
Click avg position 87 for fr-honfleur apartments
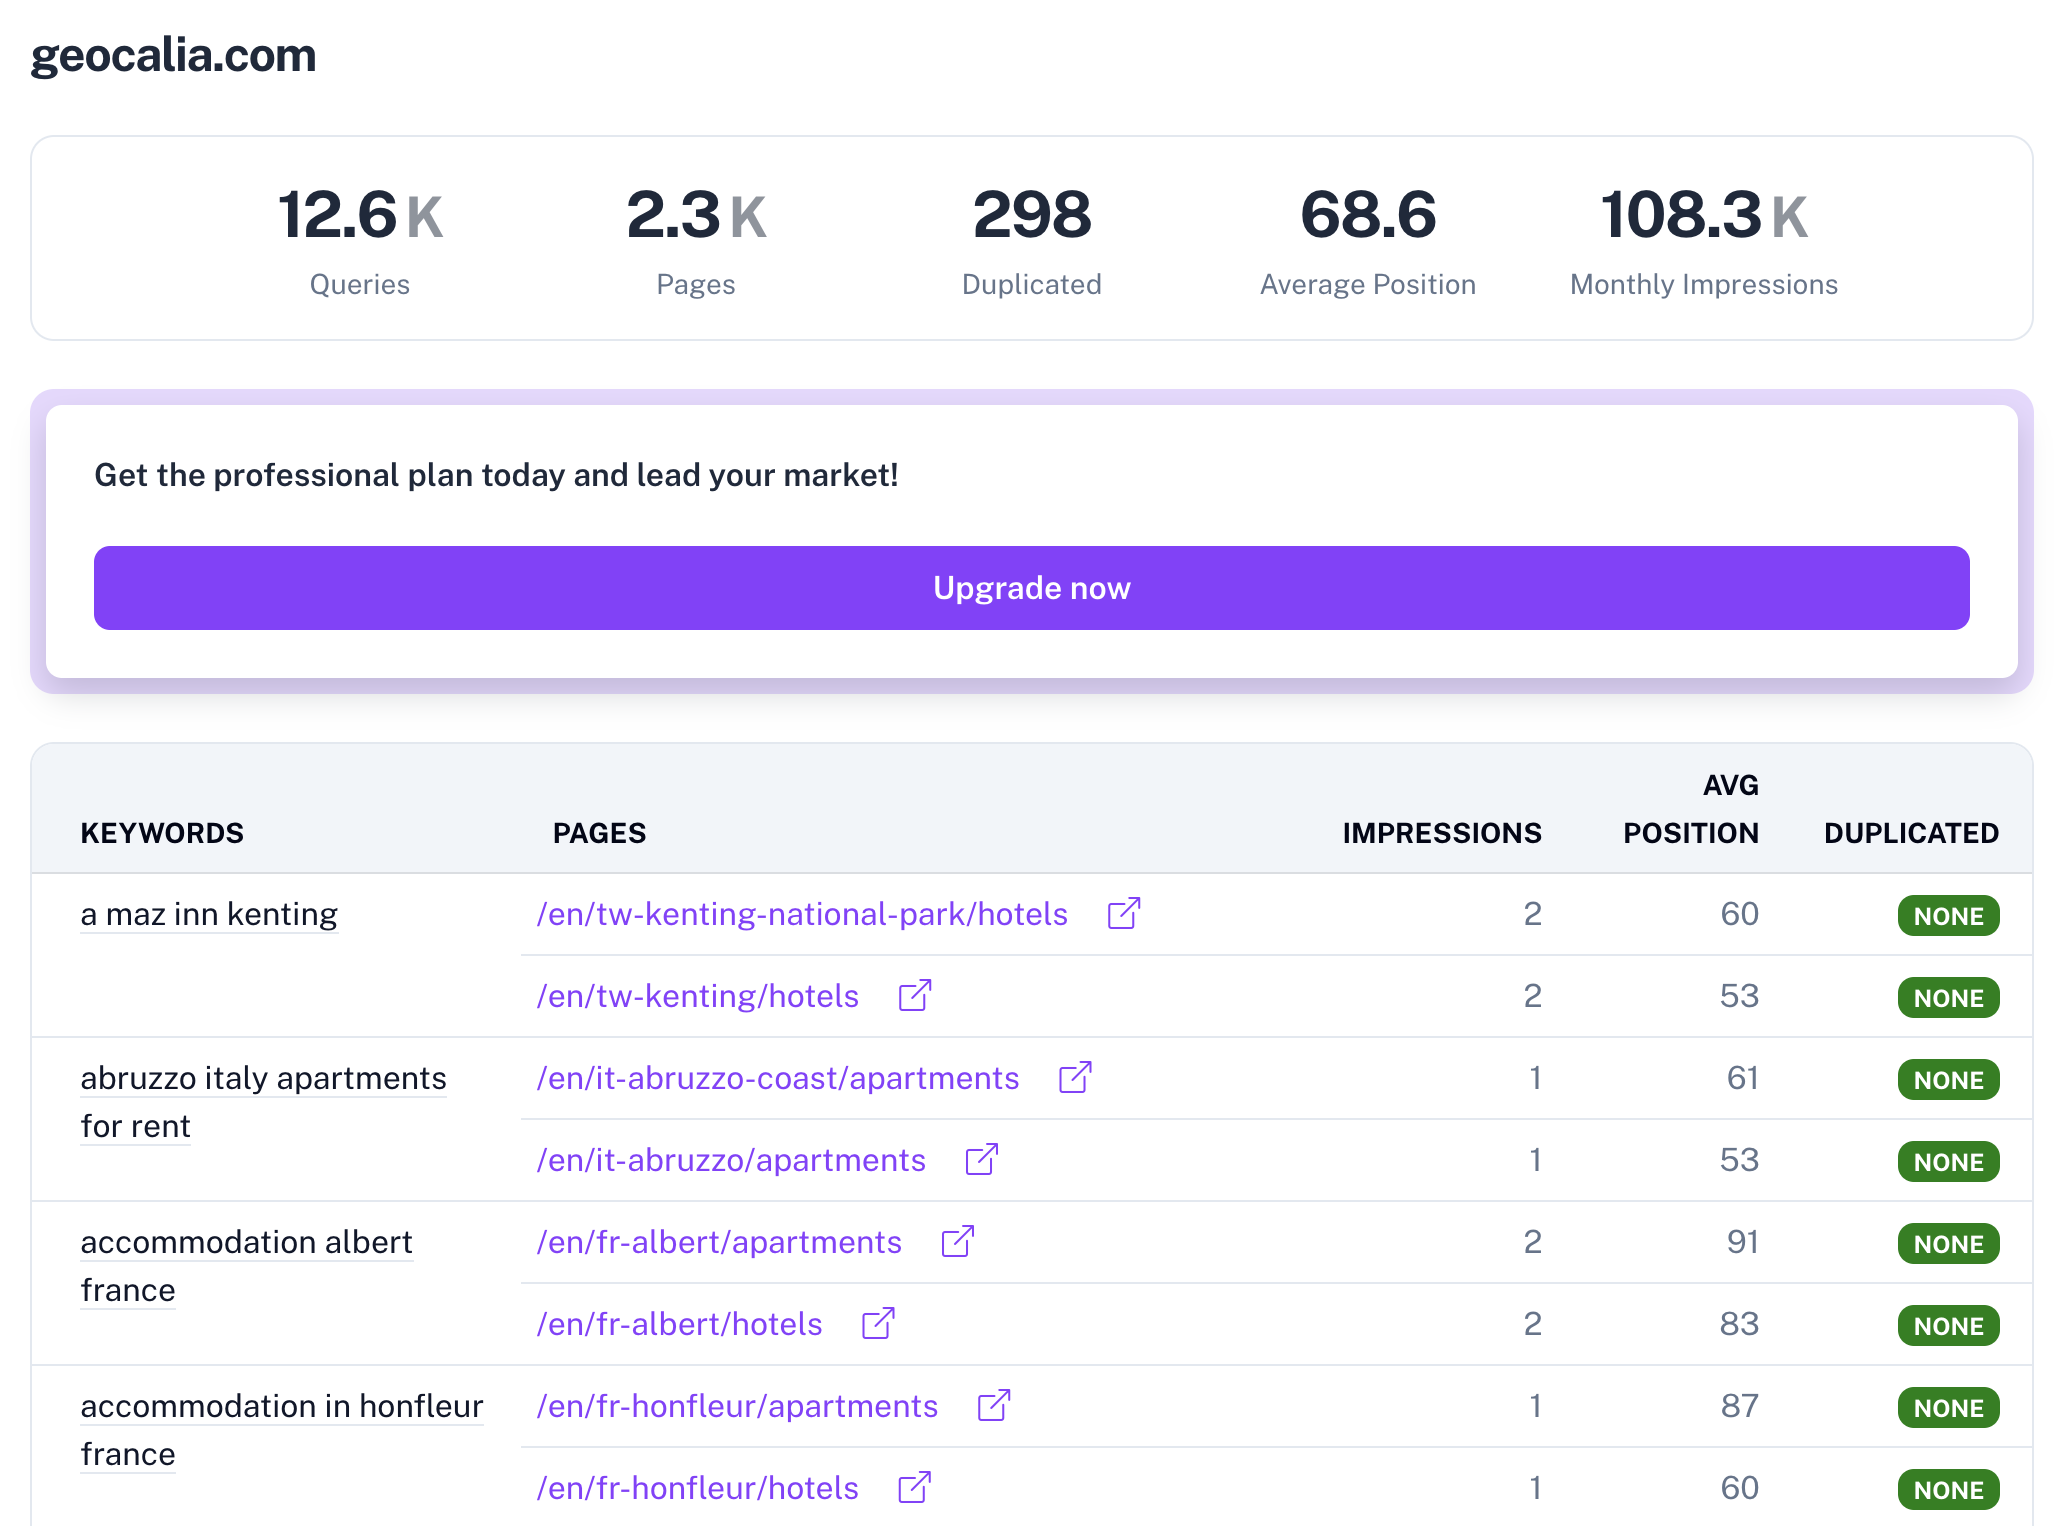[x=1739, y=1406]
